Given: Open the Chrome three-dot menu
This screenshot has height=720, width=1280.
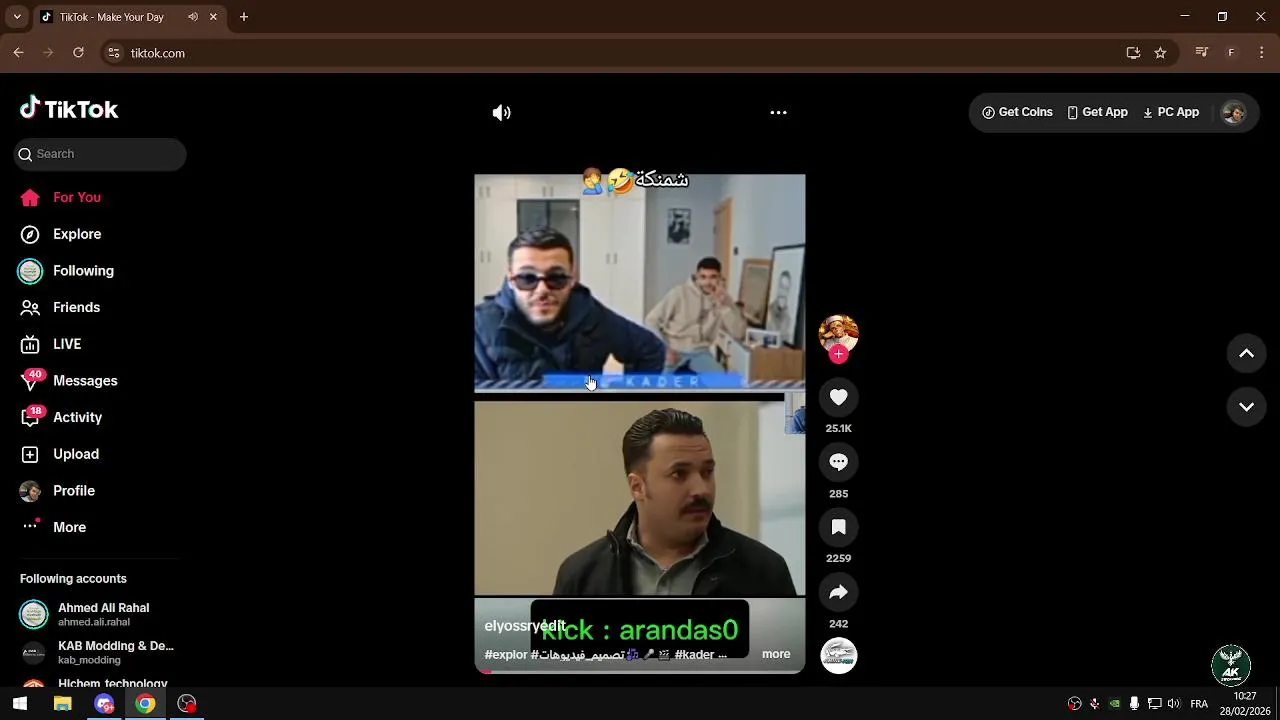Looking at the screenshot, I should pos(1261,53).
